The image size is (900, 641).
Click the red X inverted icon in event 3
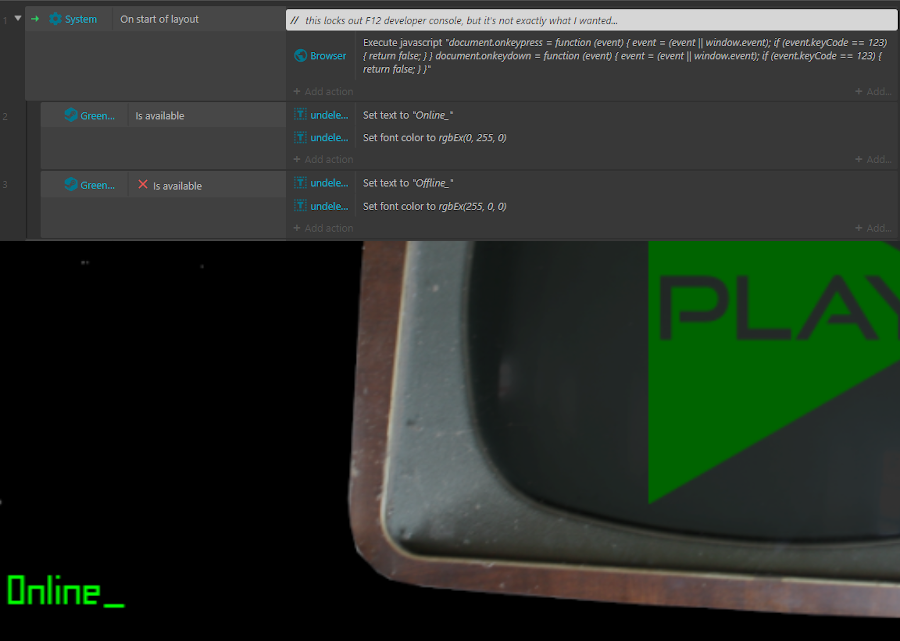[x=143, y=185]
